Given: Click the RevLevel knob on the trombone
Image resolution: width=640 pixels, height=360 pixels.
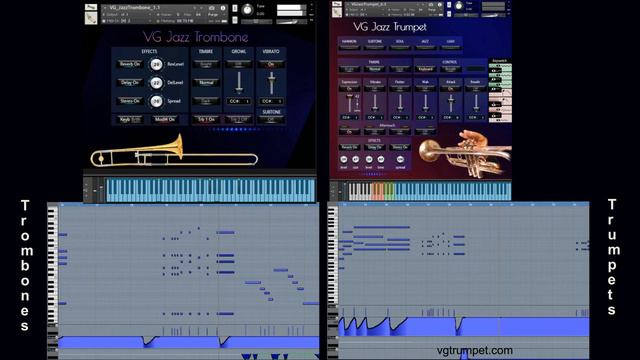Looking at the screenshot, I should coord(156,64).
